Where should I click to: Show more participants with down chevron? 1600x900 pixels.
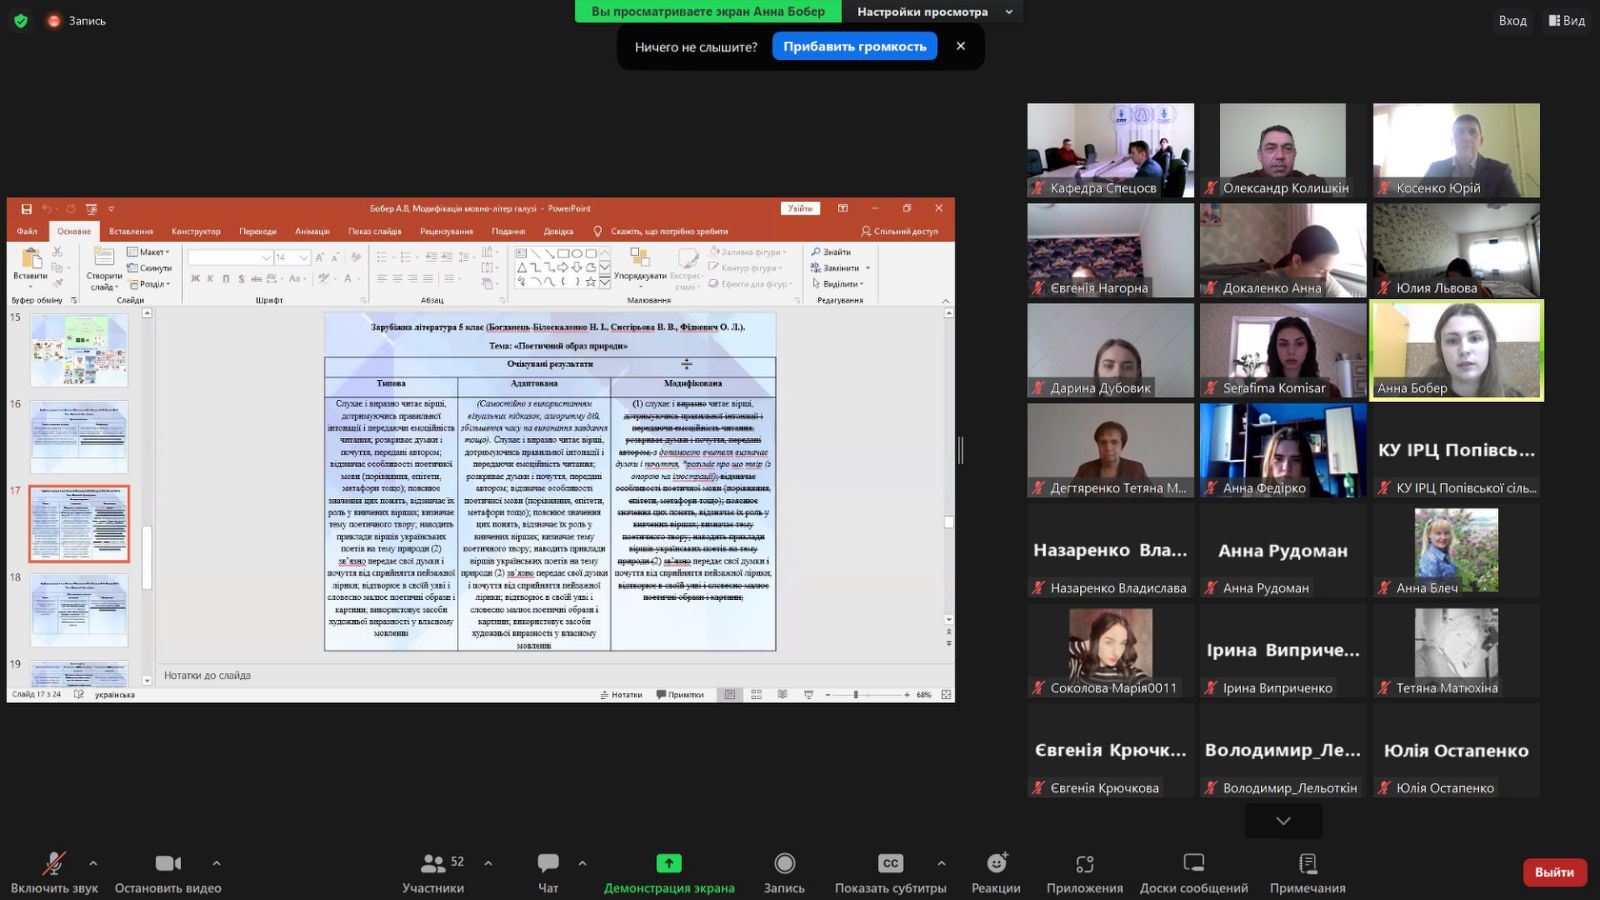[x=1283, y=821]
